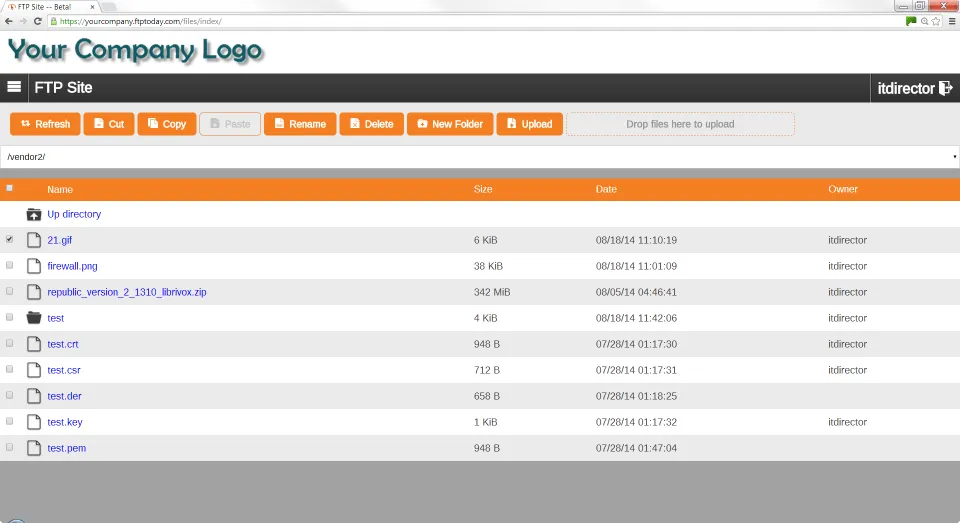Click the Drop files here upload area
960x523 pixels.
(x=680, y=124)
